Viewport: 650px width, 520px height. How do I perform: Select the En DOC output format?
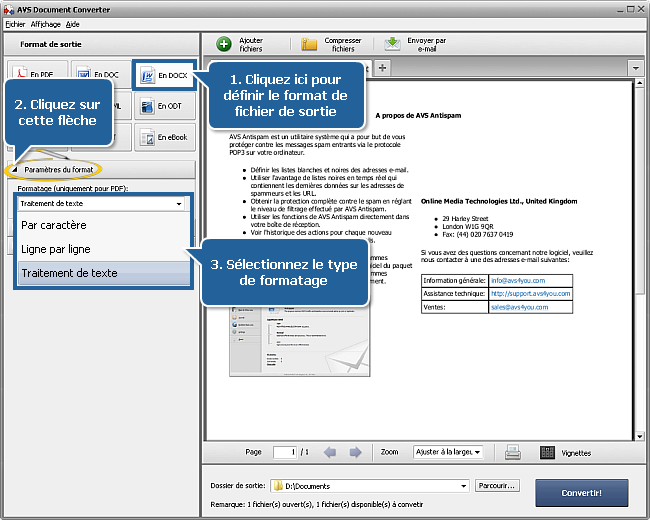tap(100, 75)
